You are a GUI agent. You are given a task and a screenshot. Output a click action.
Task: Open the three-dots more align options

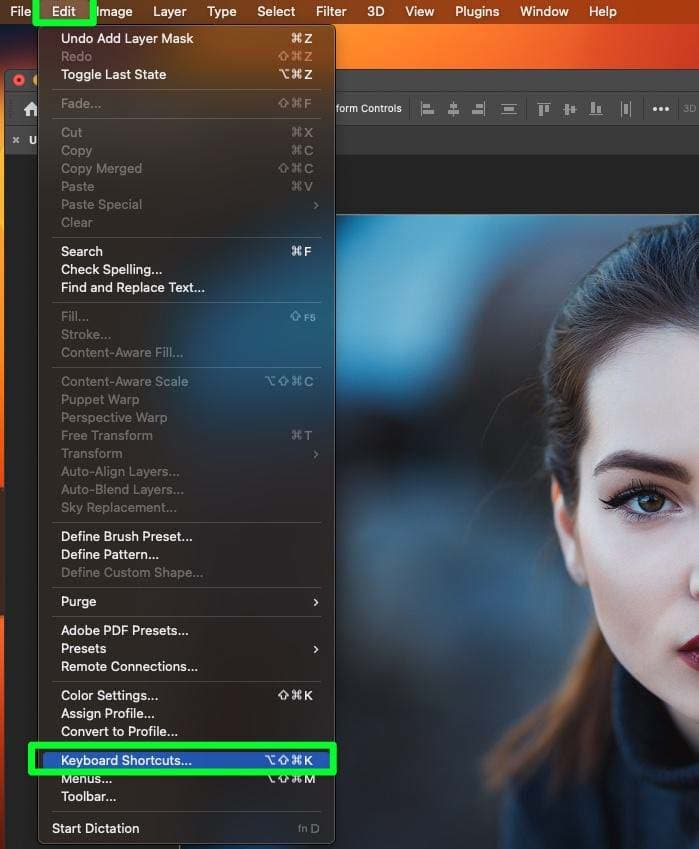[x=661, y=109]
